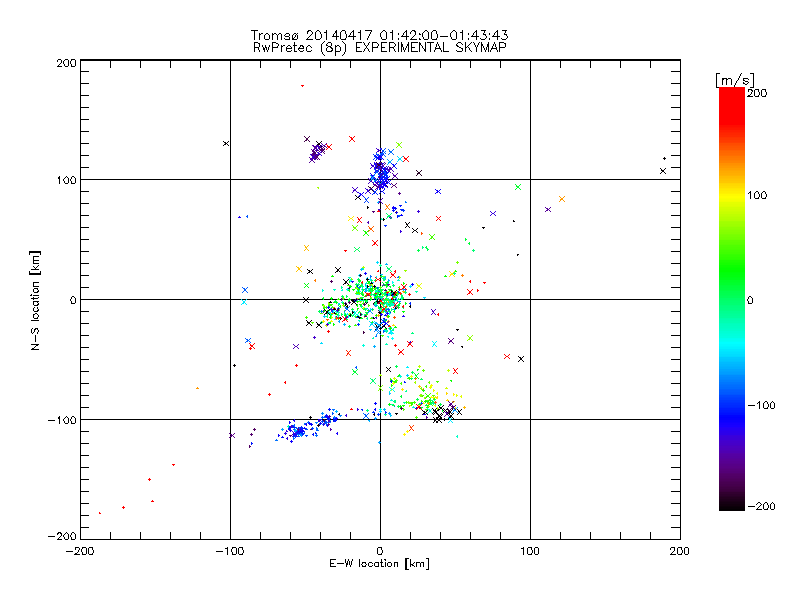Select the 'N-S location [km]' axis label
Viewport: 800px width, 600px height.
click(x=35, y=300)
